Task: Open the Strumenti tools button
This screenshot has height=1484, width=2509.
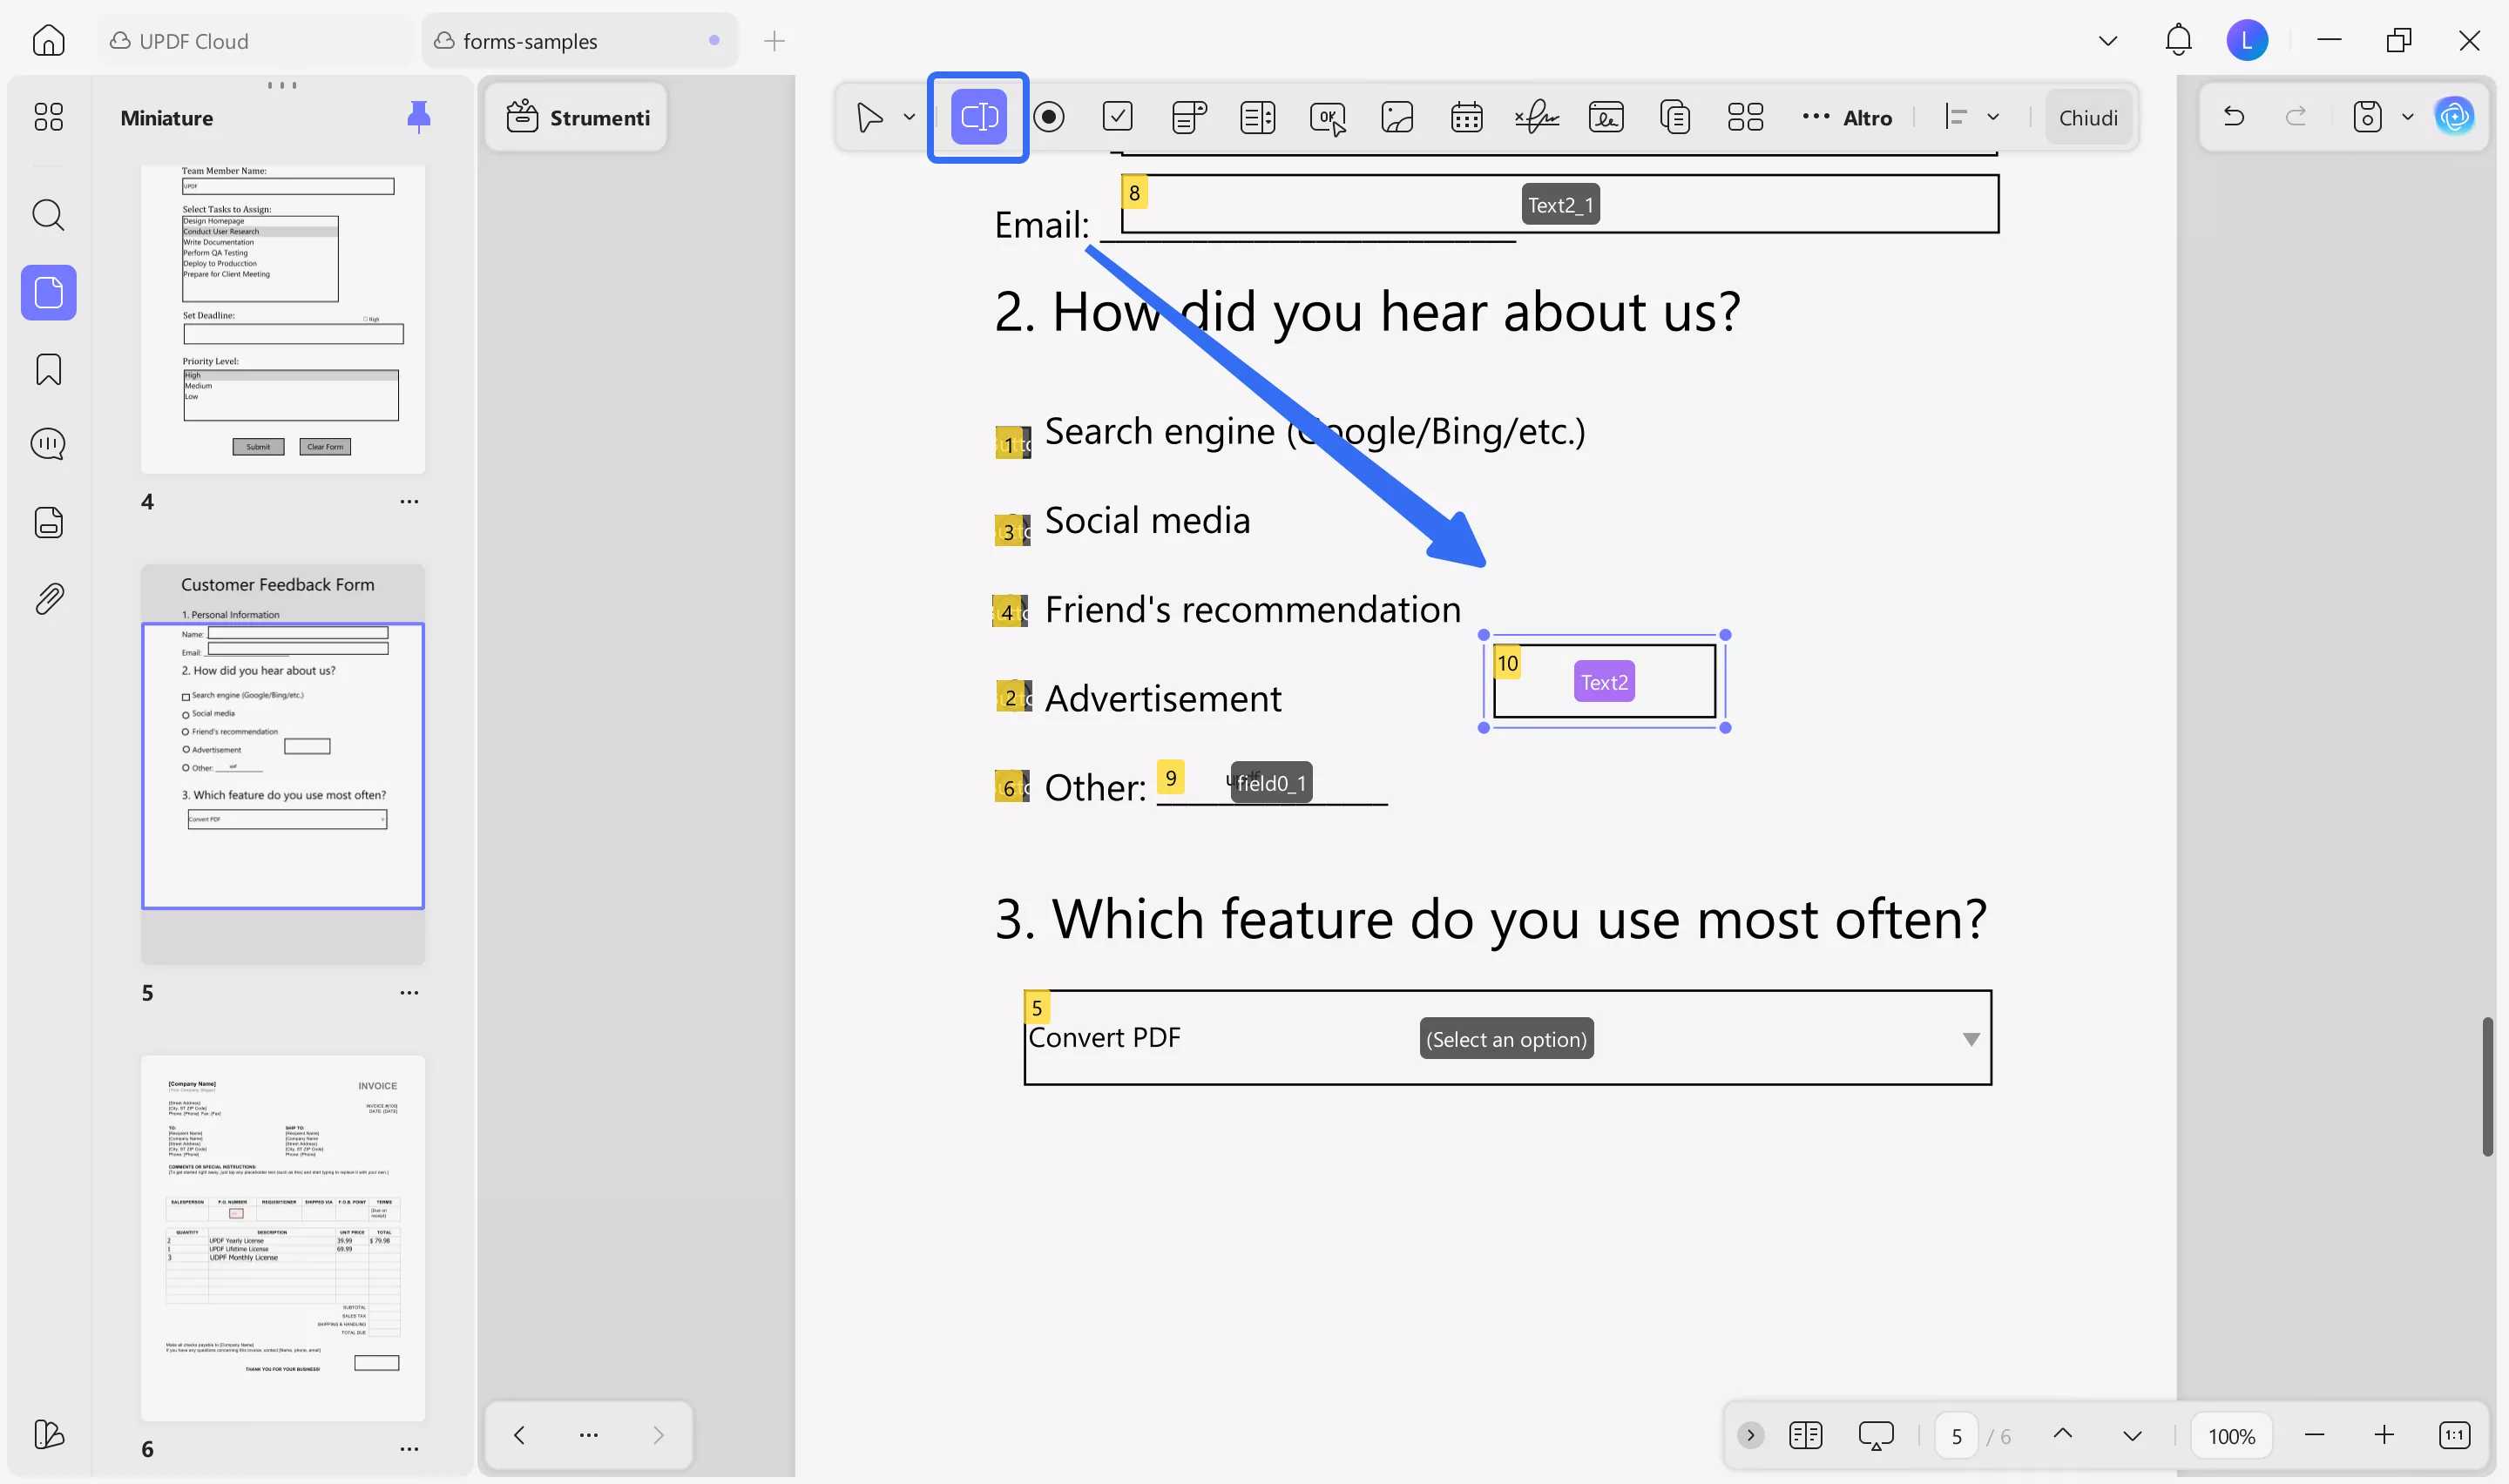Action: (x=577, y=117)
